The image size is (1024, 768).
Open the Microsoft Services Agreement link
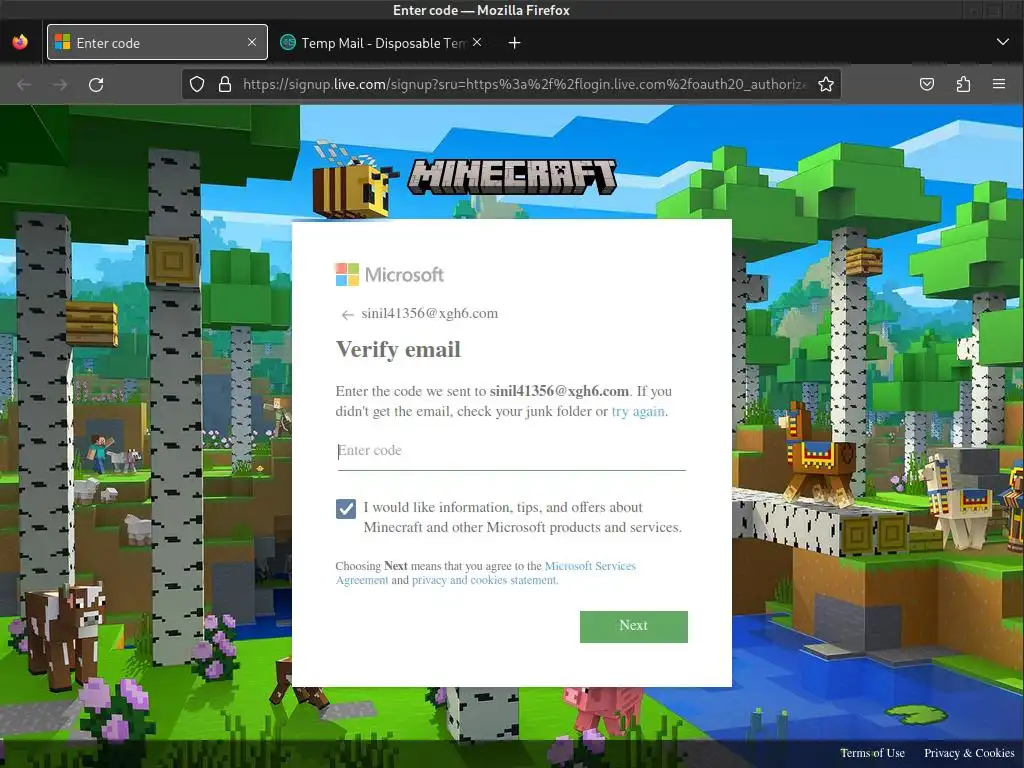[485, 573]
